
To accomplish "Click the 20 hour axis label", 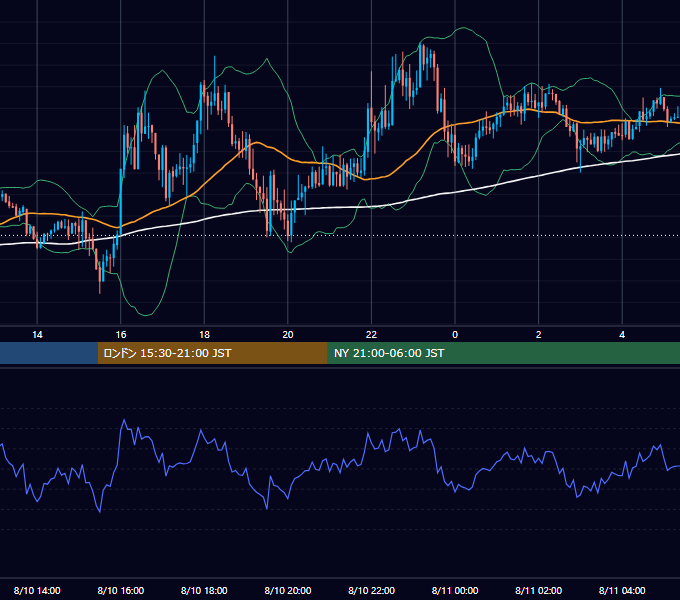I will (288, 335).
